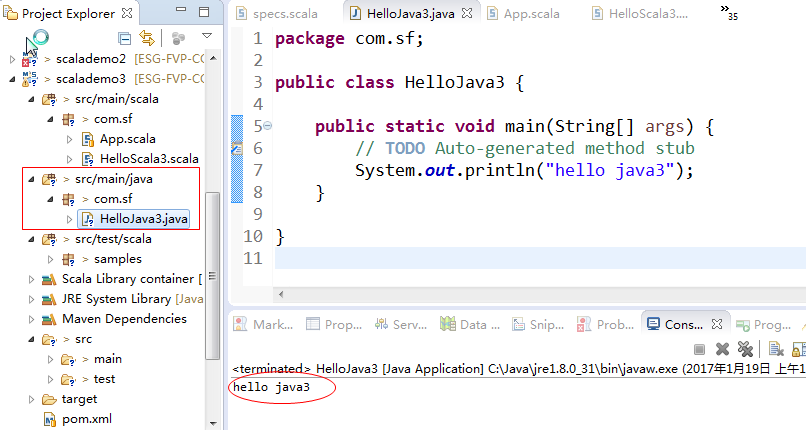Open the Progress view tab
The image size is (806, 430).
[763, 325]
